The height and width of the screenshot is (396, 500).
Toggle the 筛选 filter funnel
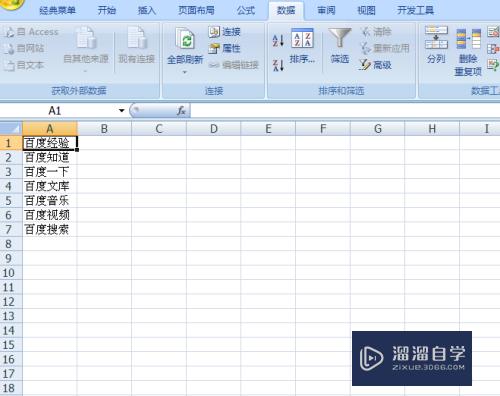340,46
